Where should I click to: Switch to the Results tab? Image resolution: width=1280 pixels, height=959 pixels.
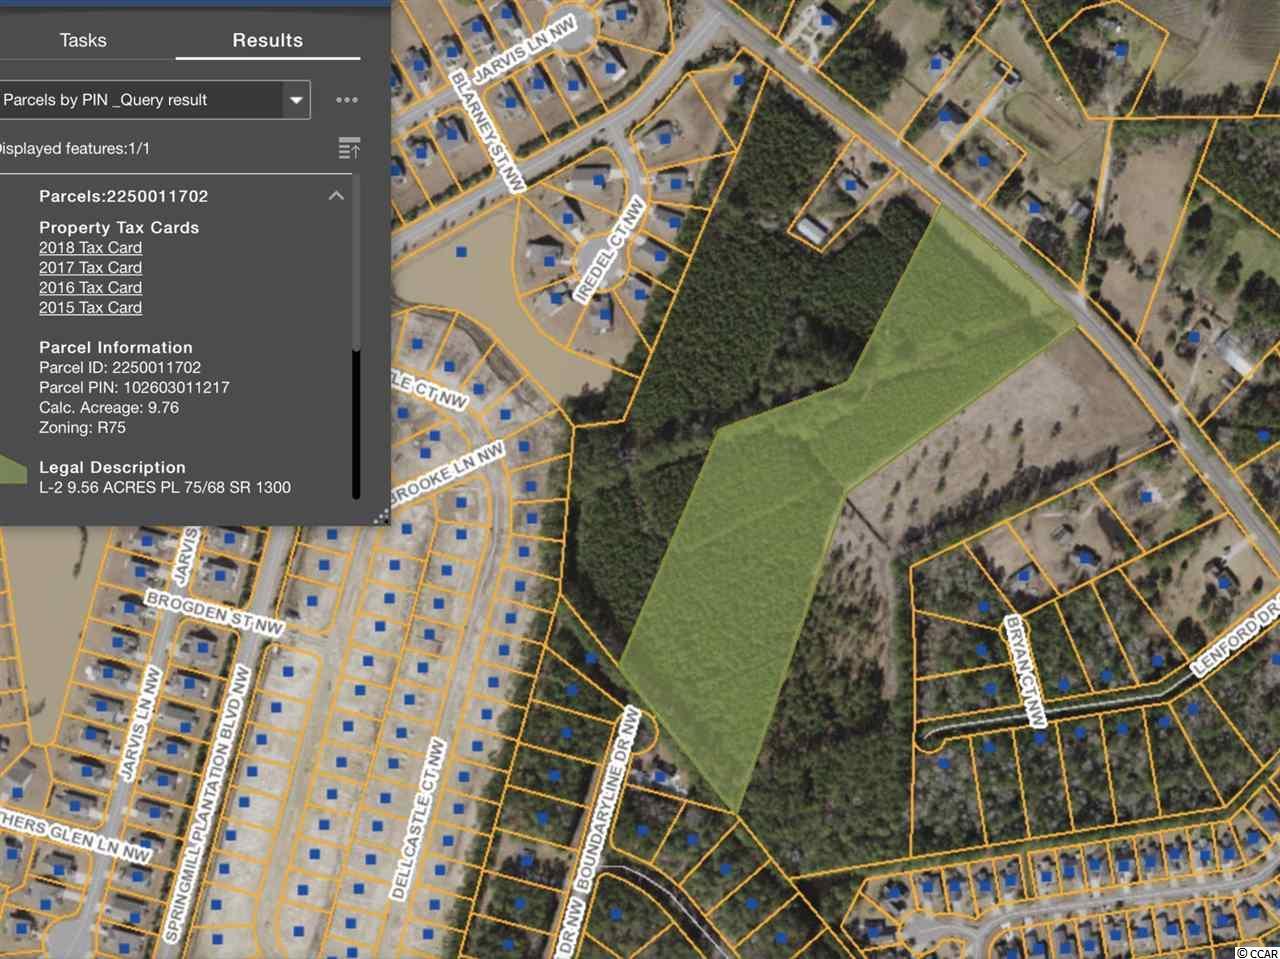(267, 40)
